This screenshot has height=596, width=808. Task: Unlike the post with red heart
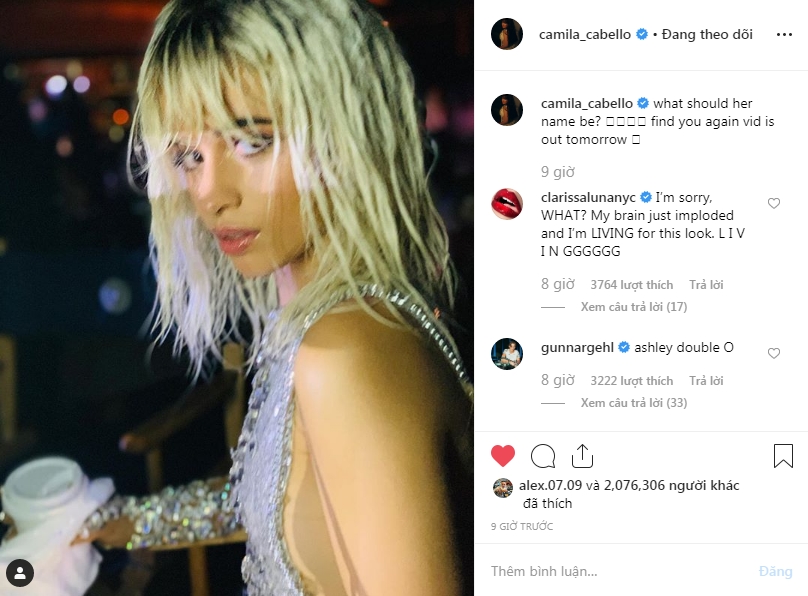coord(503,456)
